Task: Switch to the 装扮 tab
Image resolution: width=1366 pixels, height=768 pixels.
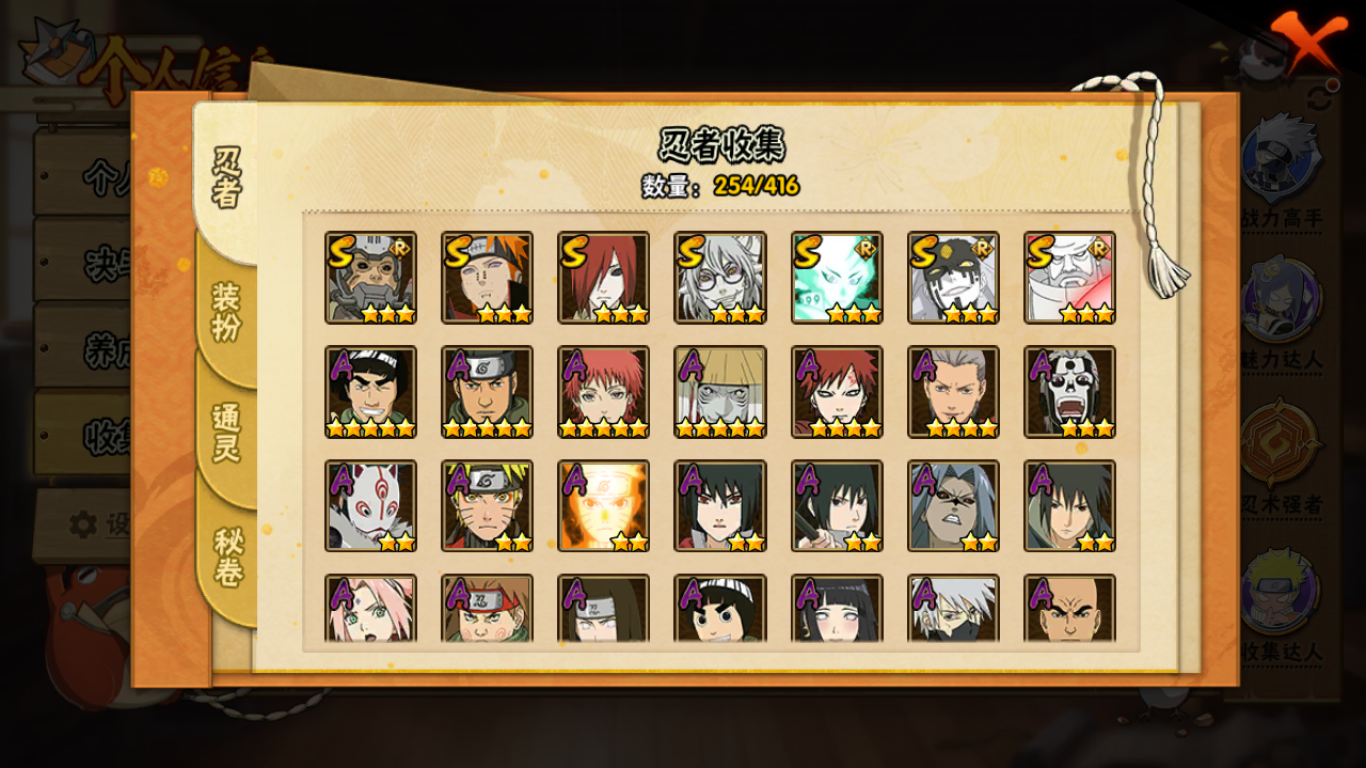Action: coord(226,312)
